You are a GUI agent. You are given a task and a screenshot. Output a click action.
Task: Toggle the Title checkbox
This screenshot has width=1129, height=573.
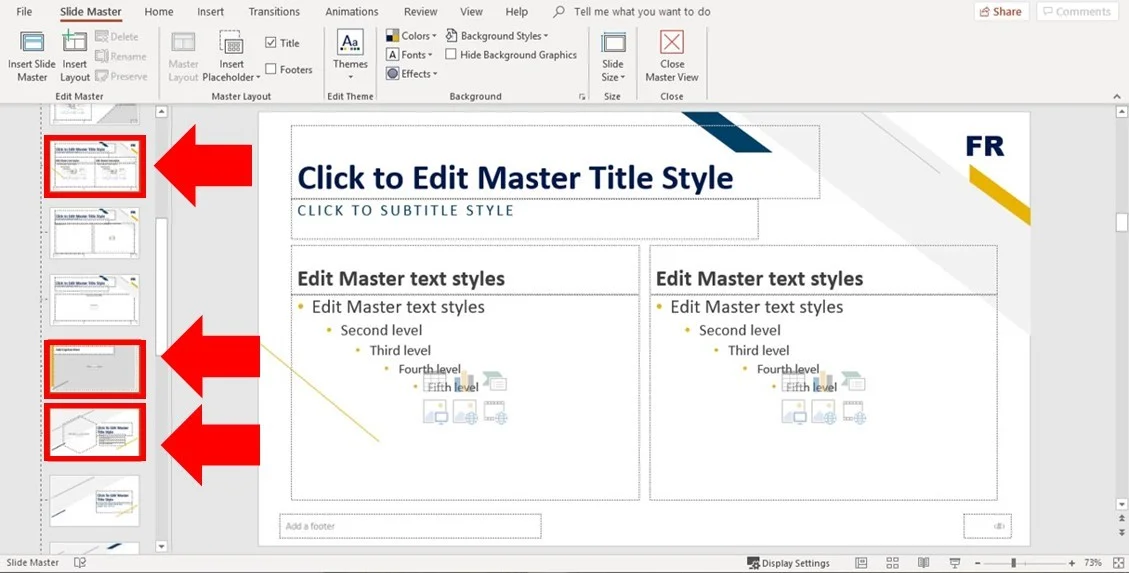271,43
